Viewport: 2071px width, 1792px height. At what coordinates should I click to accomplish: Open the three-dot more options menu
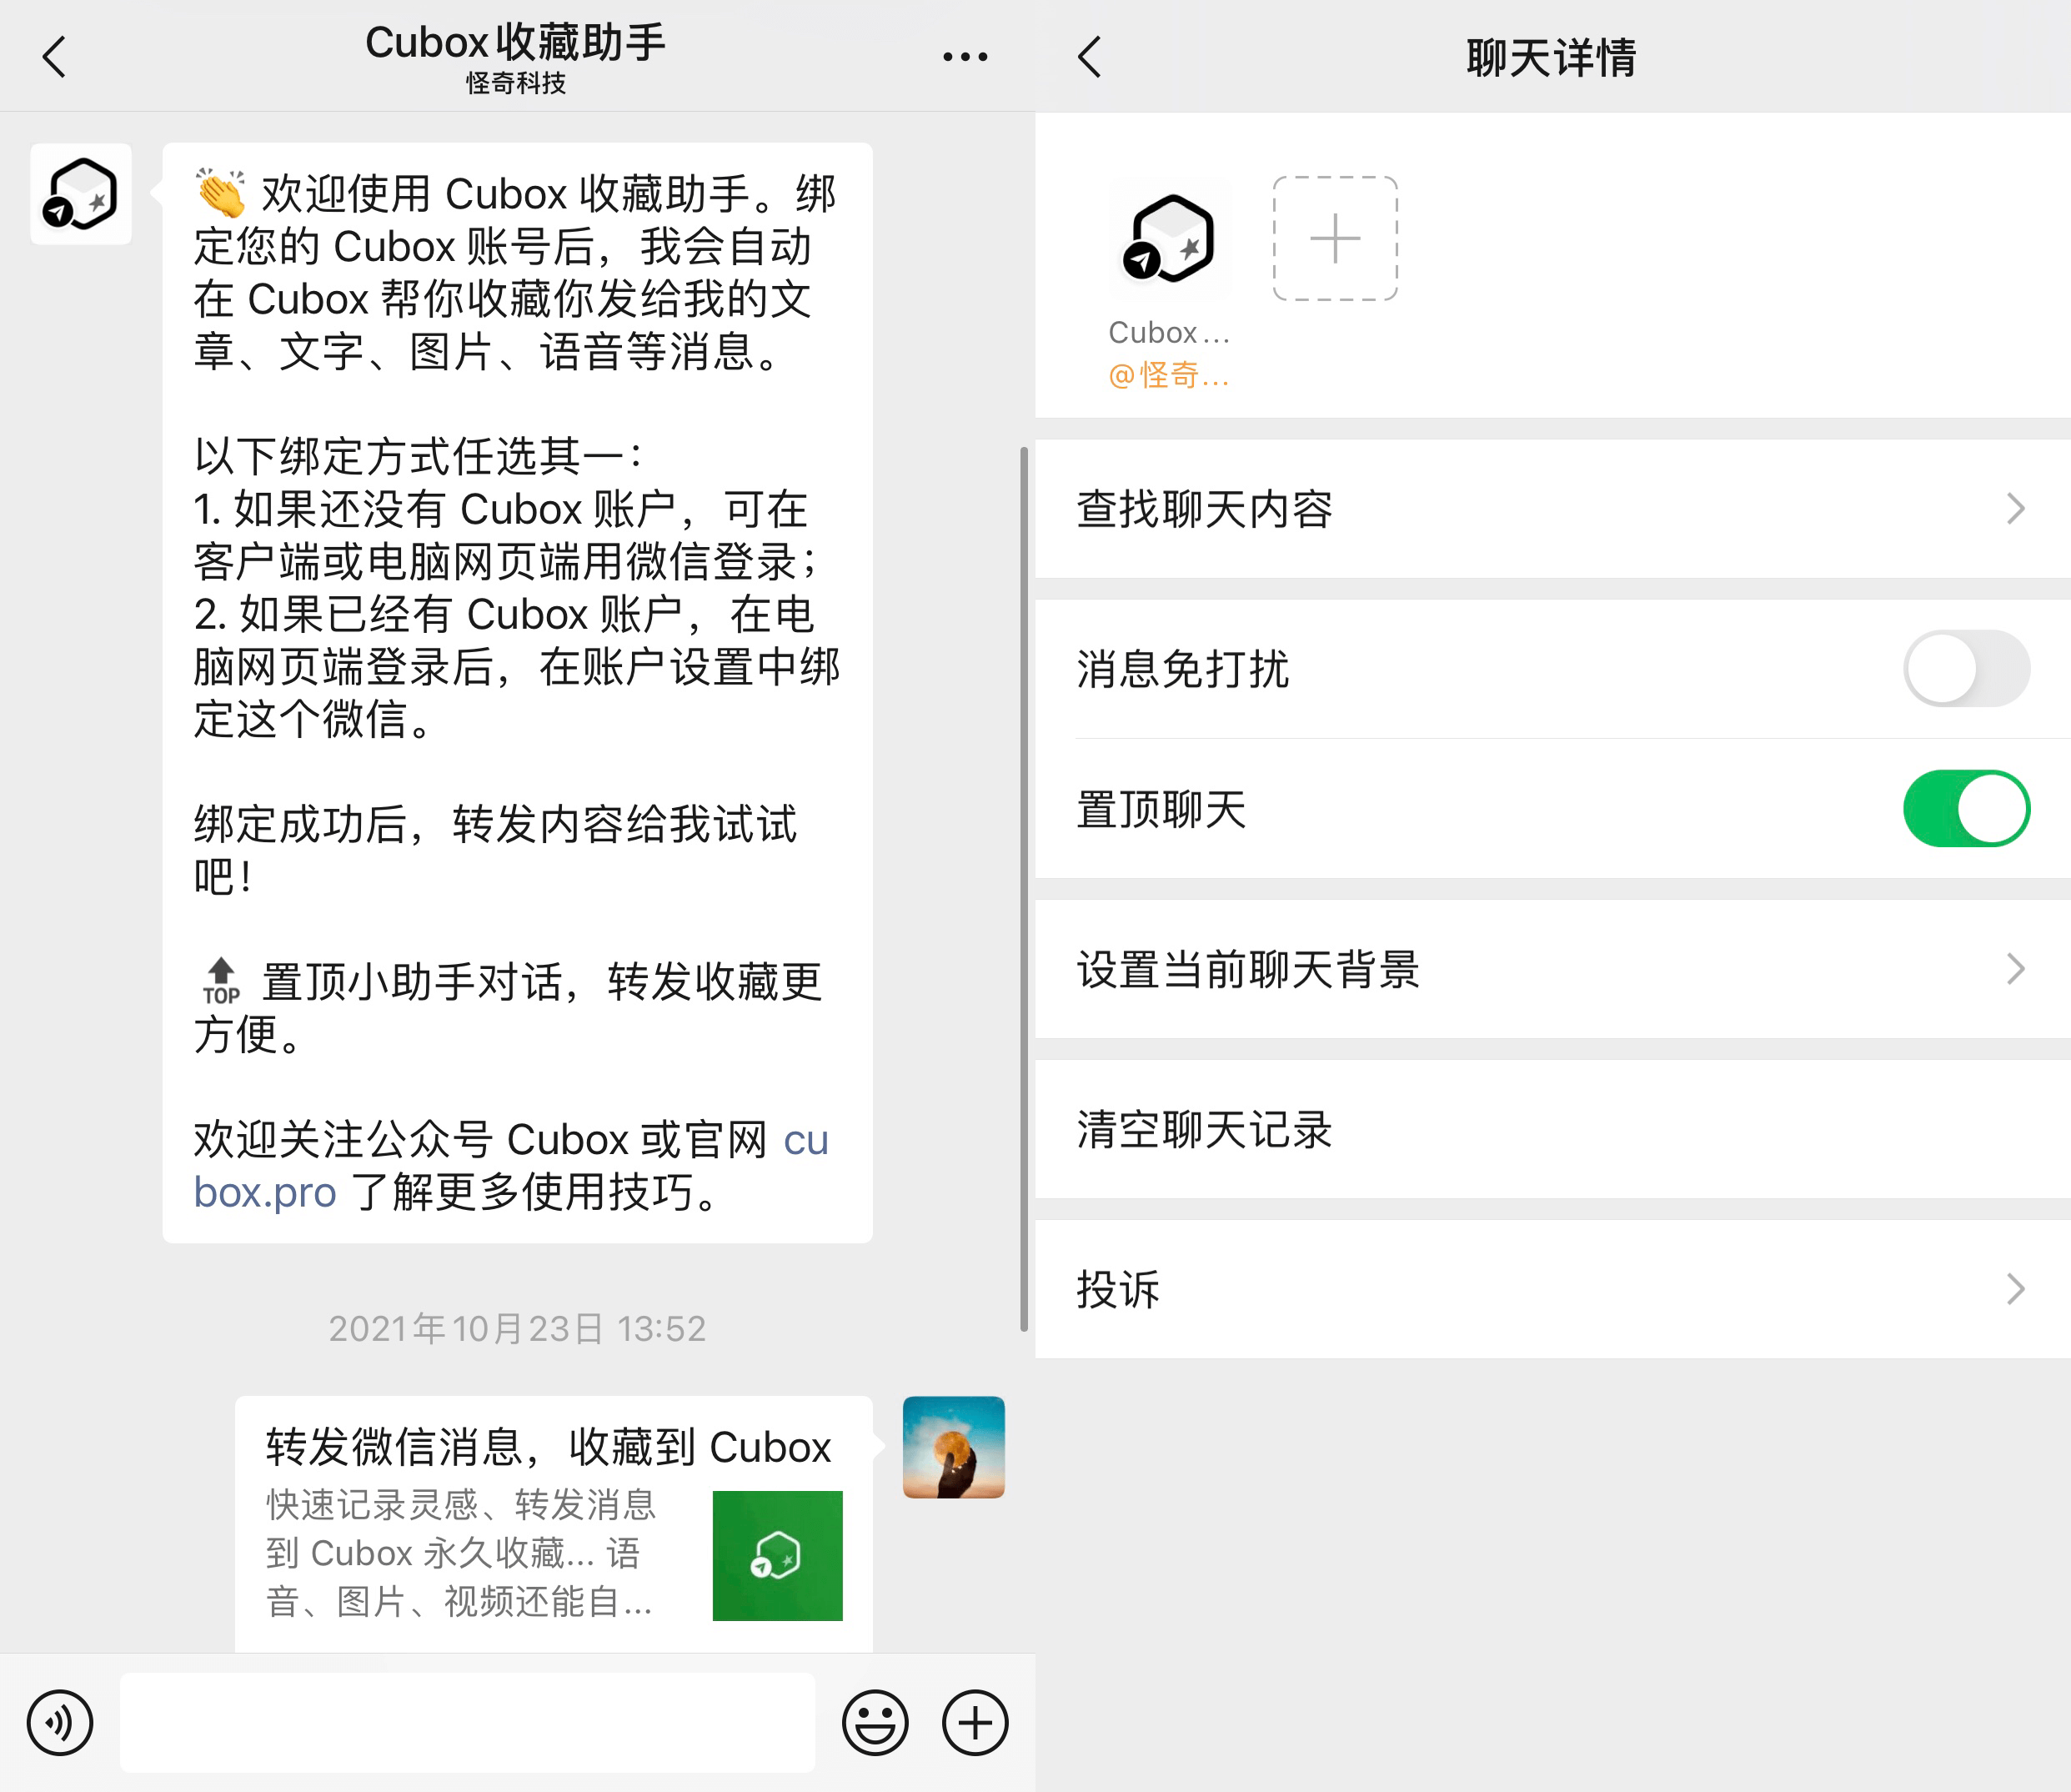click(965, 57)
